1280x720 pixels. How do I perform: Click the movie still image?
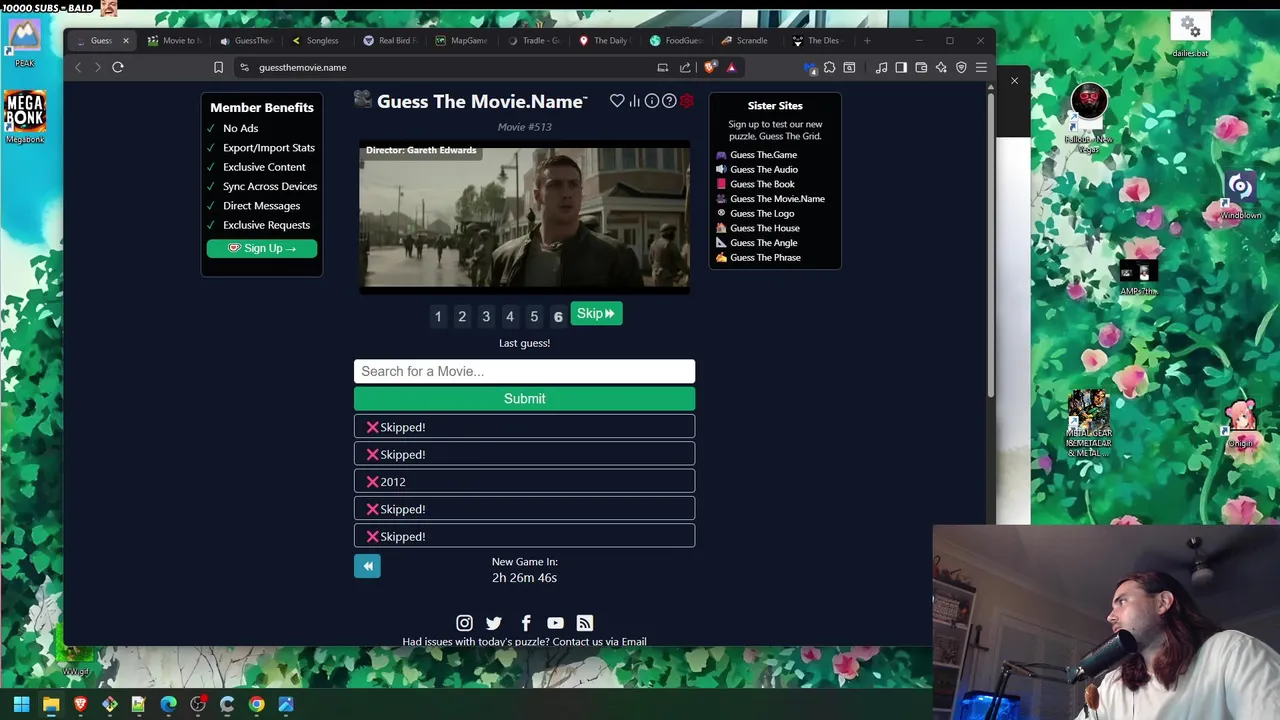(524, 217)
